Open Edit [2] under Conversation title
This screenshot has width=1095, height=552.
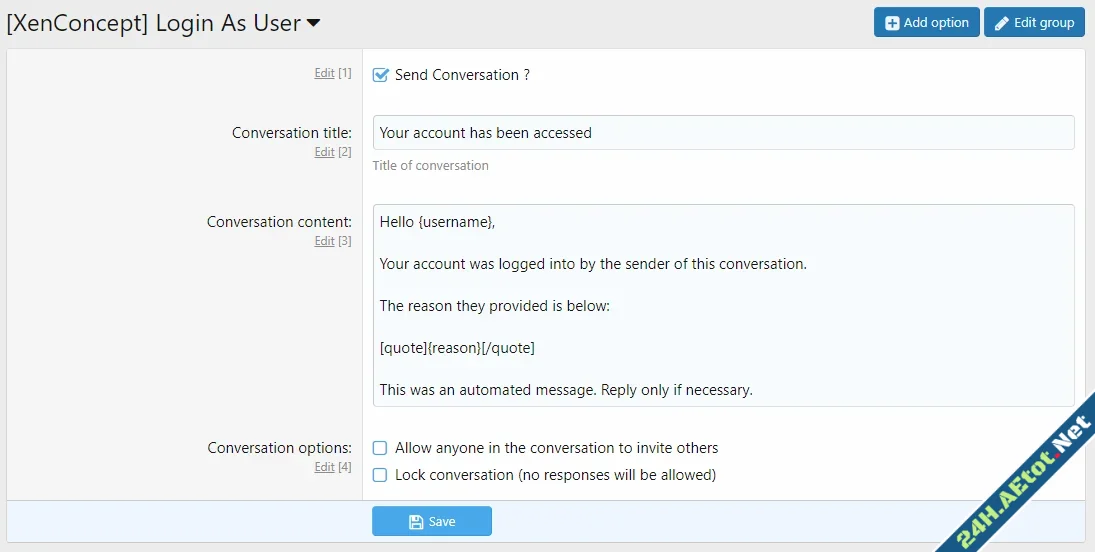(x=324, y=152)
